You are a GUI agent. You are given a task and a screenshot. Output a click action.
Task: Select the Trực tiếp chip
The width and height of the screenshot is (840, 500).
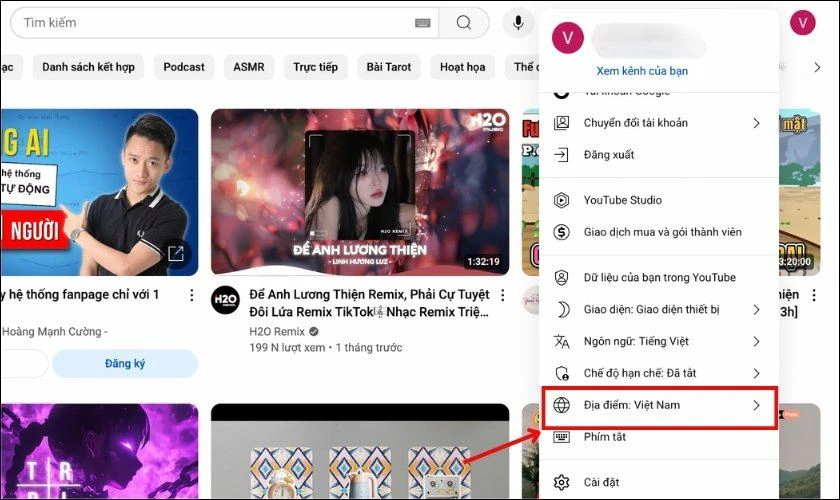(x=316, y=67)
